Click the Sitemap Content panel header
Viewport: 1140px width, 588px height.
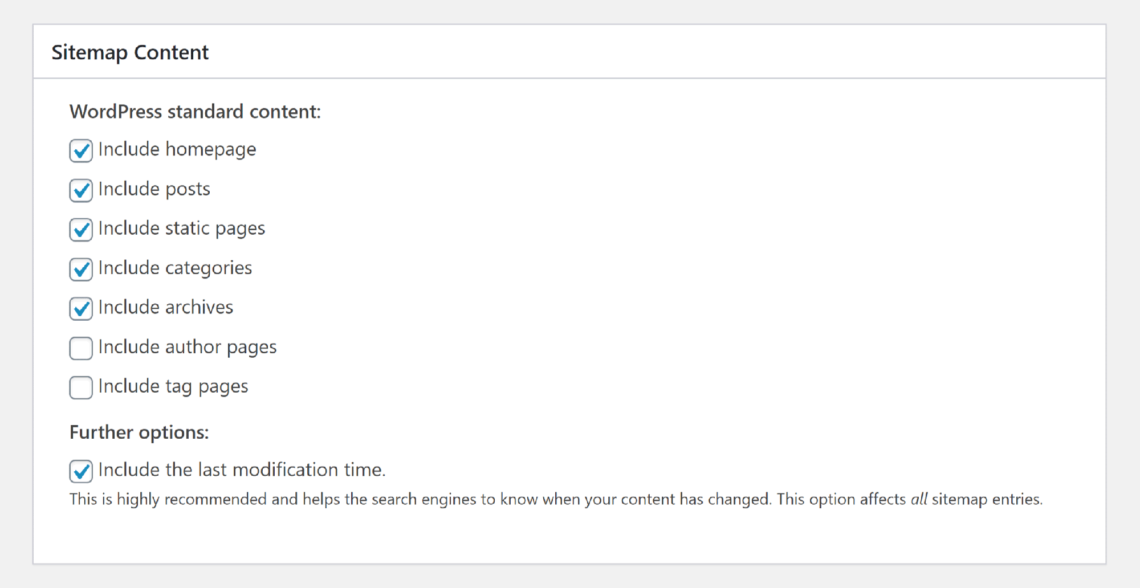coord(569,52)
